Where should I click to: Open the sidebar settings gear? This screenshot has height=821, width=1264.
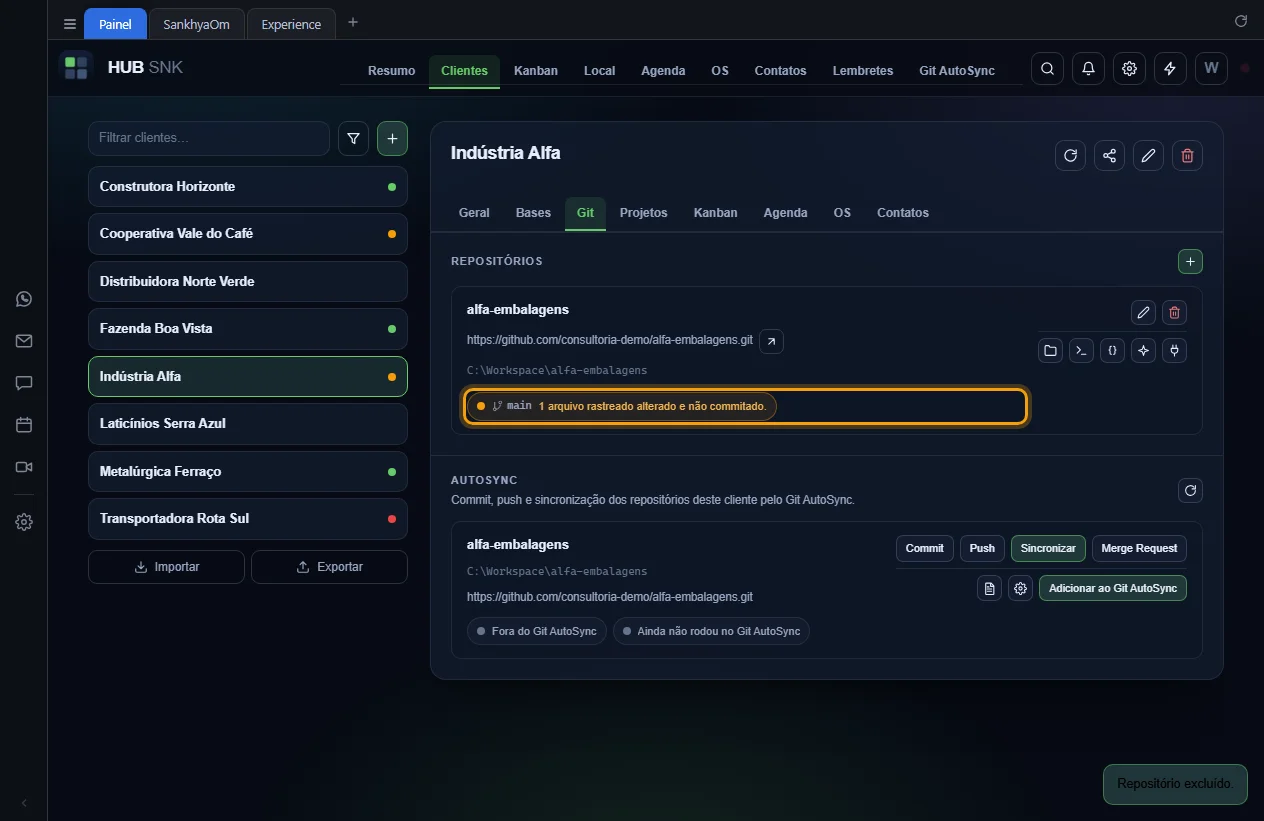click(24, 522)
